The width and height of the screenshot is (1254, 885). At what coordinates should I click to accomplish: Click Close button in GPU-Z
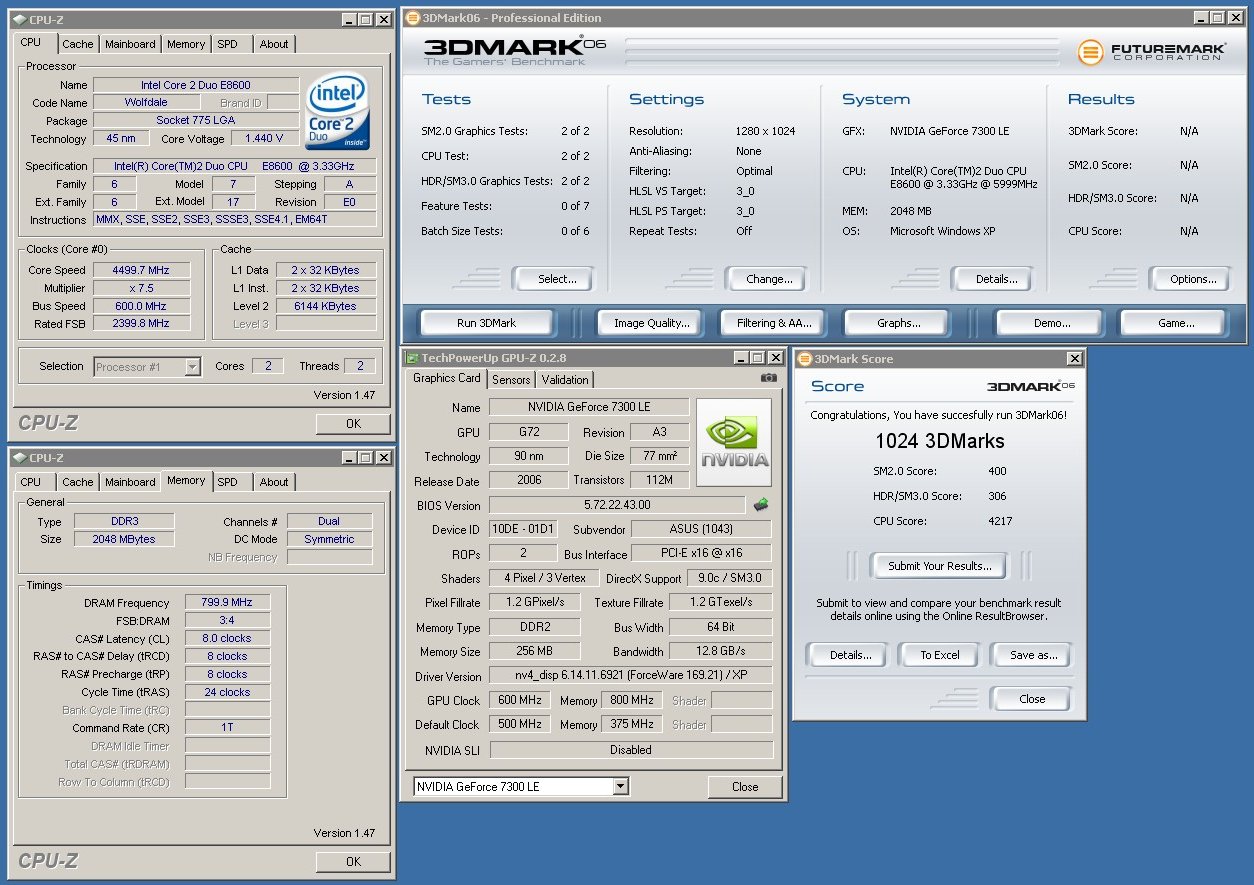tap(745, 787)
